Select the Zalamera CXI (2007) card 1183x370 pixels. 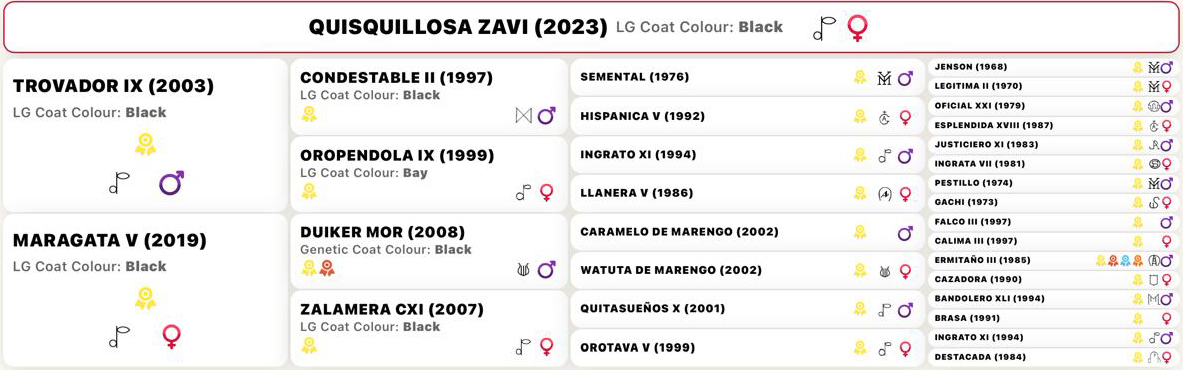[x=429, y=328]
